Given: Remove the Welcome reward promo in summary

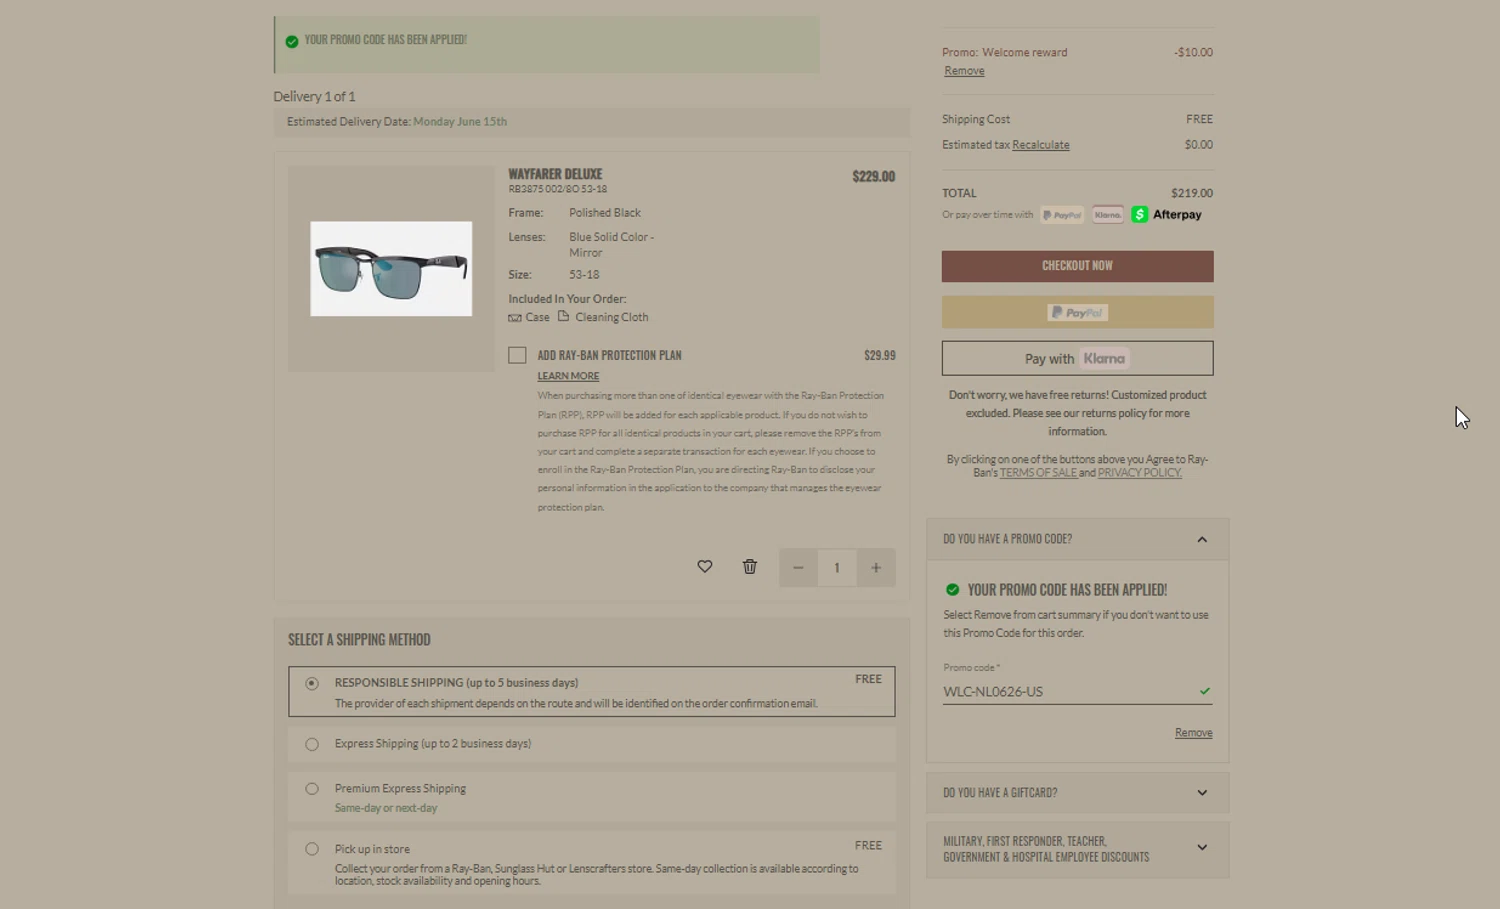Looking at the screenshot, I should click(964, 71).
